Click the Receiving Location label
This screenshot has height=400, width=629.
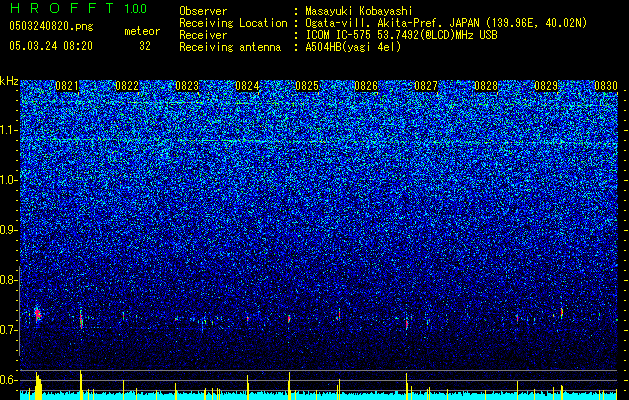[x=233, y=23]
